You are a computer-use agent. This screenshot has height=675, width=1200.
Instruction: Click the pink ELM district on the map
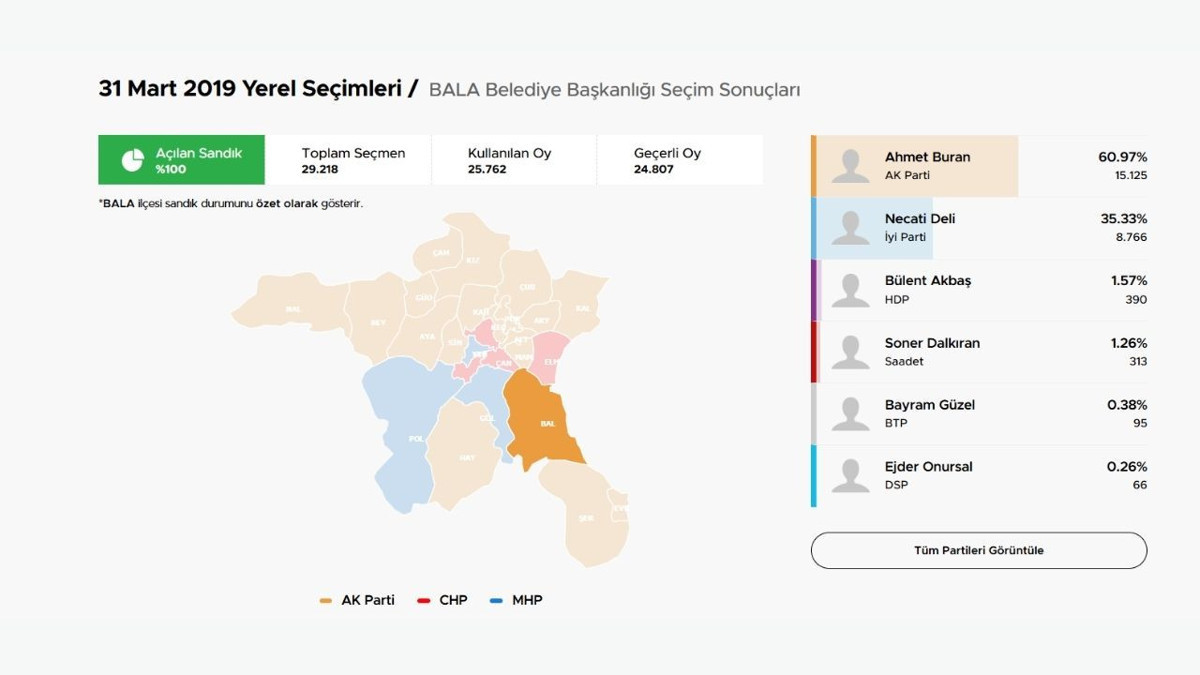click(x=550, y=358)
